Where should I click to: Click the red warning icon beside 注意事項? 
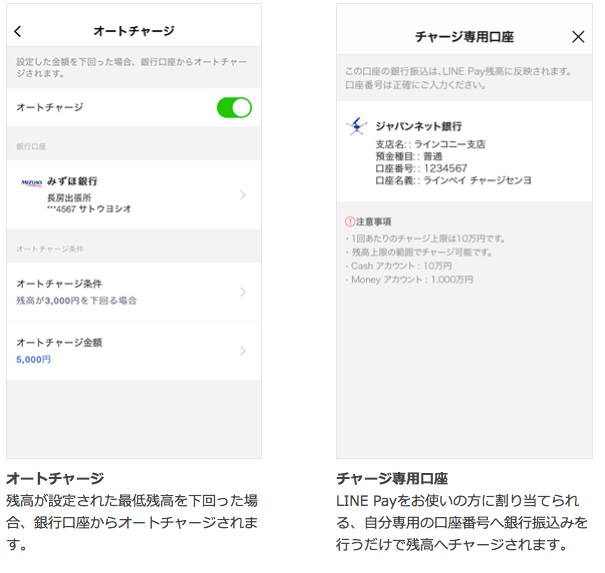(350, 221)
